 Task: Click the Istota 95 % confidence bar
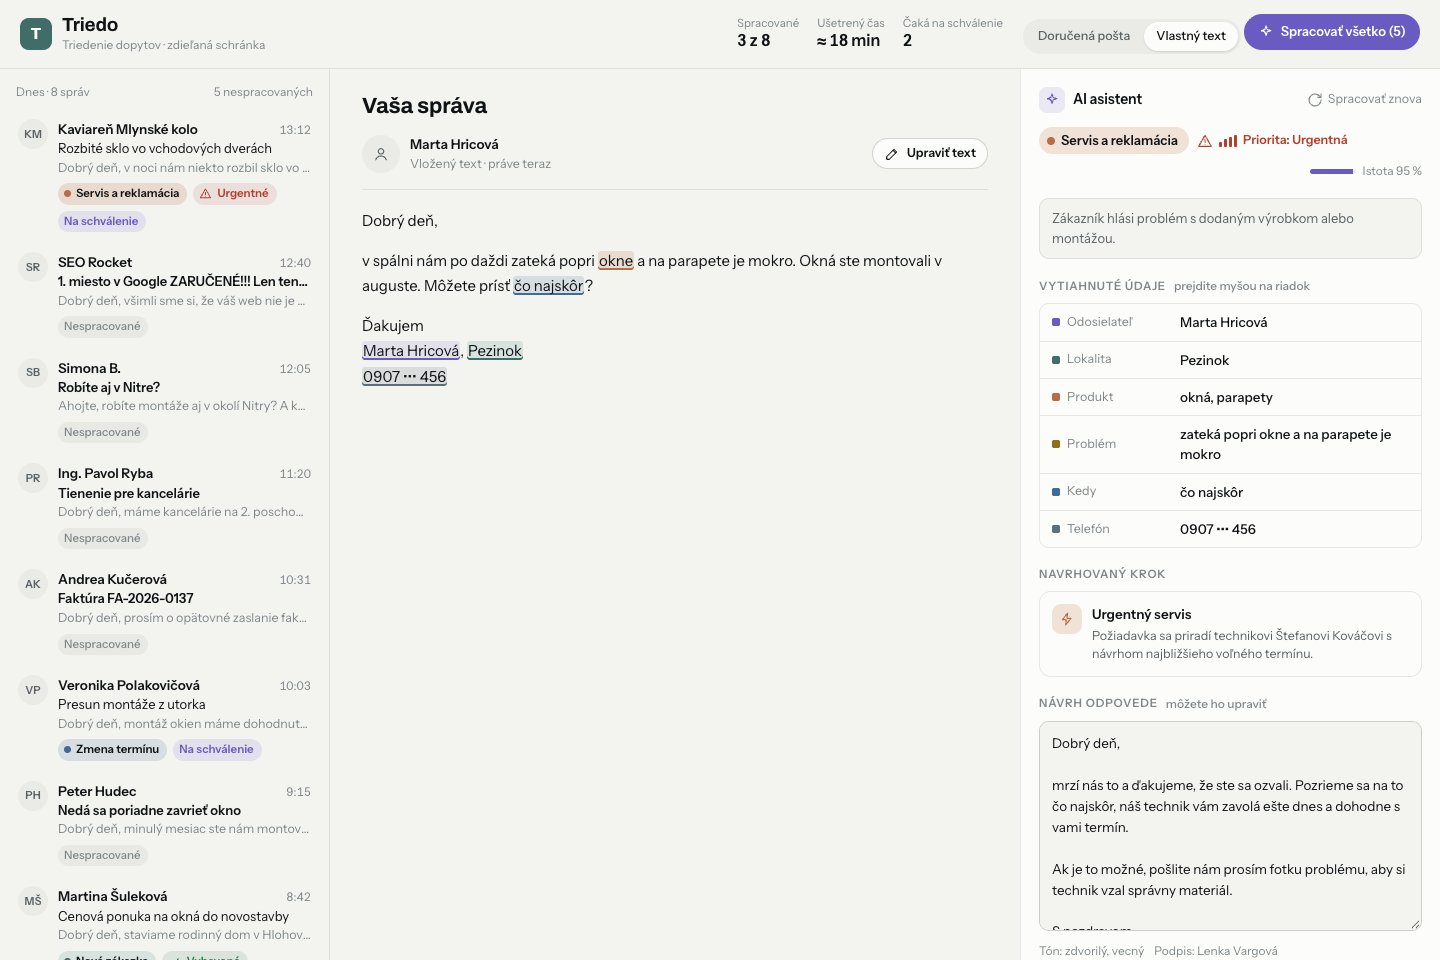pyautogui.click(x=1331, y=171)
